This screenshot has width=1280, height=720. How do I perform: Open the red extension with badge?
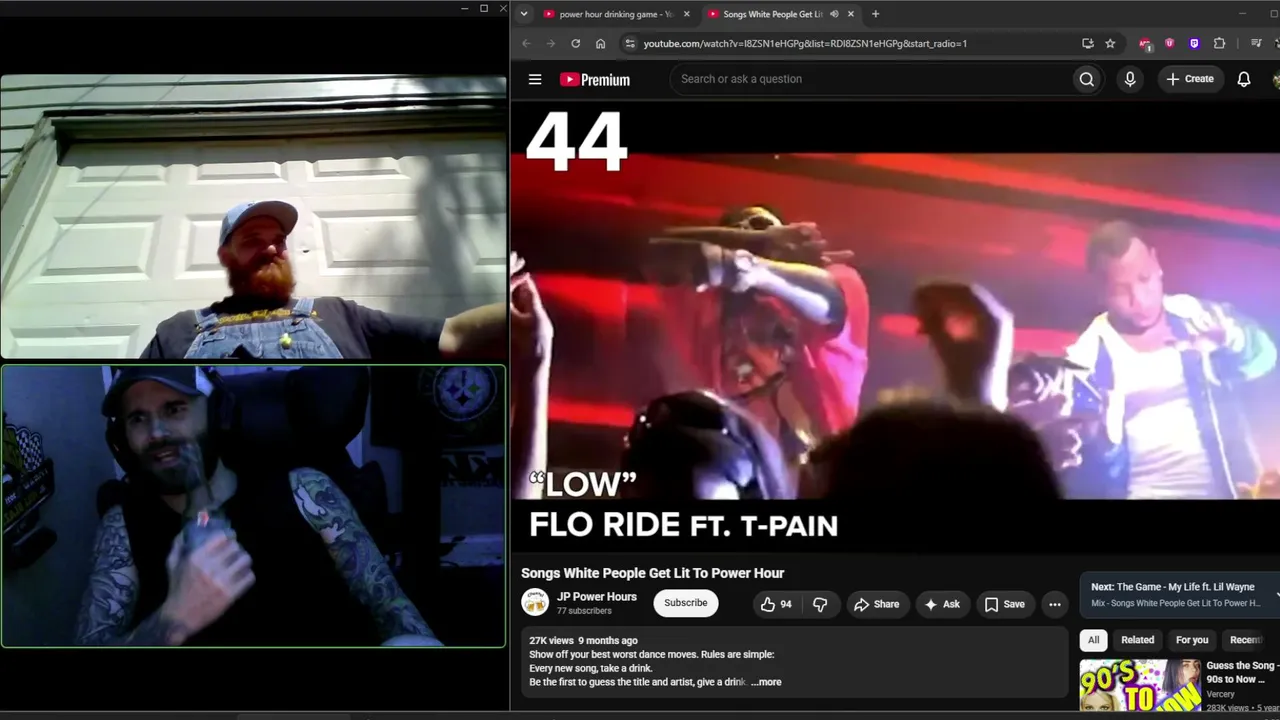(1145, 43)
